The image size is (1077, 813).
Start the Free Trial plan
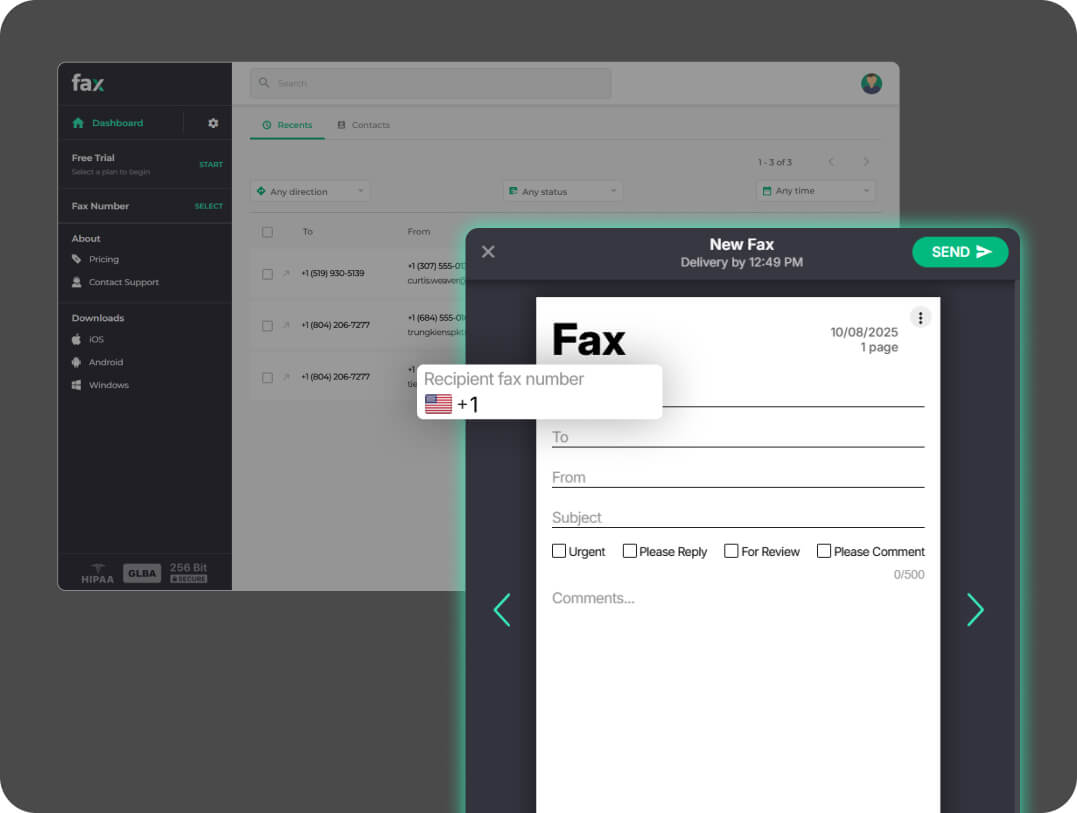tap(211, 164)
